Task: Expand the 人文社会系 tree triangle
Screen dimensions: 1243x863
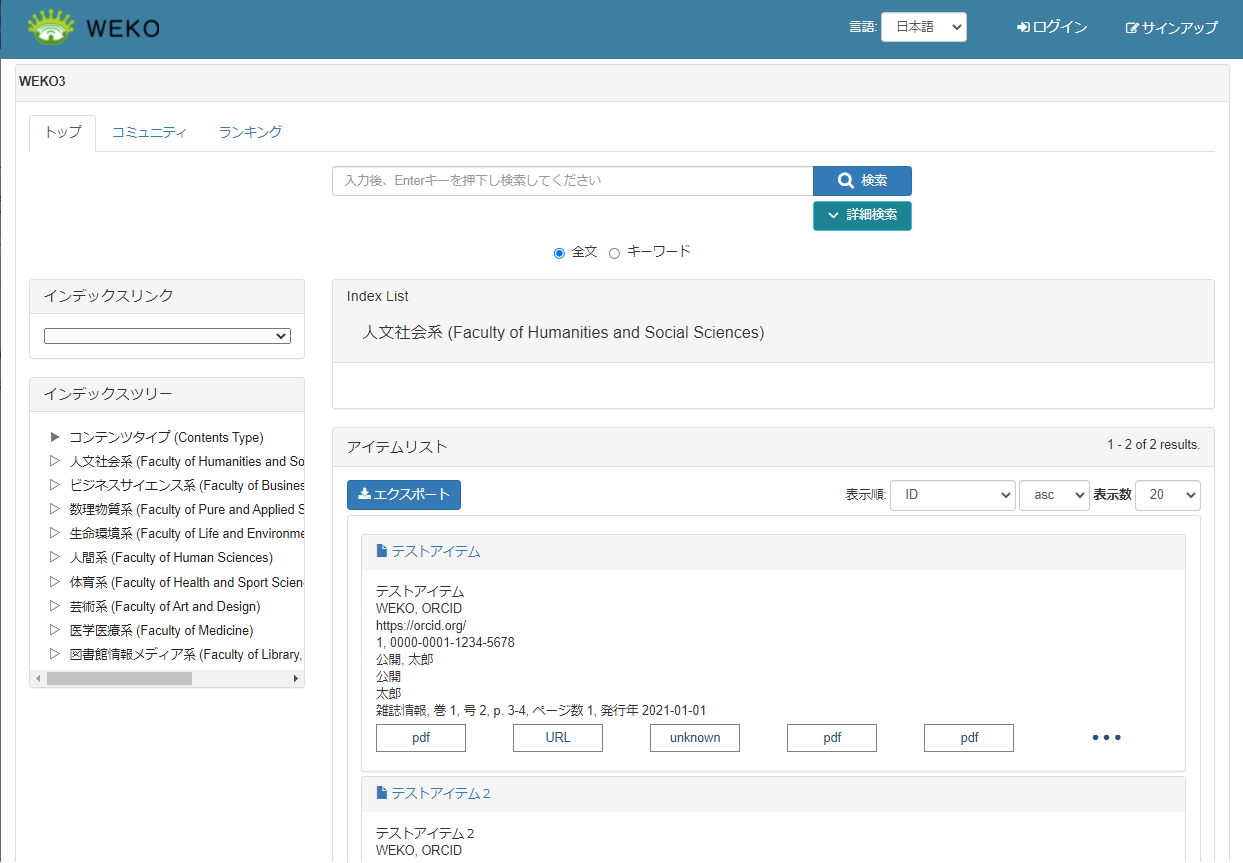Action: [55, 461]
